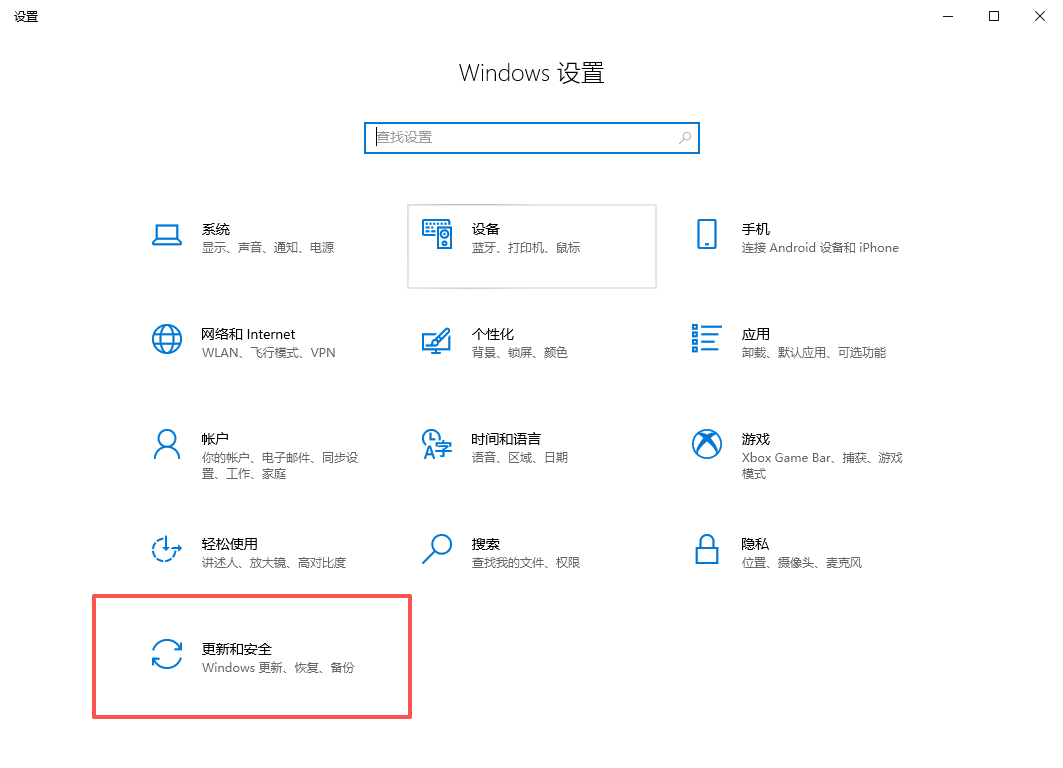1063x768 pixels.
Task: Focus the 查找设置 search field
Action: point(532,138)
